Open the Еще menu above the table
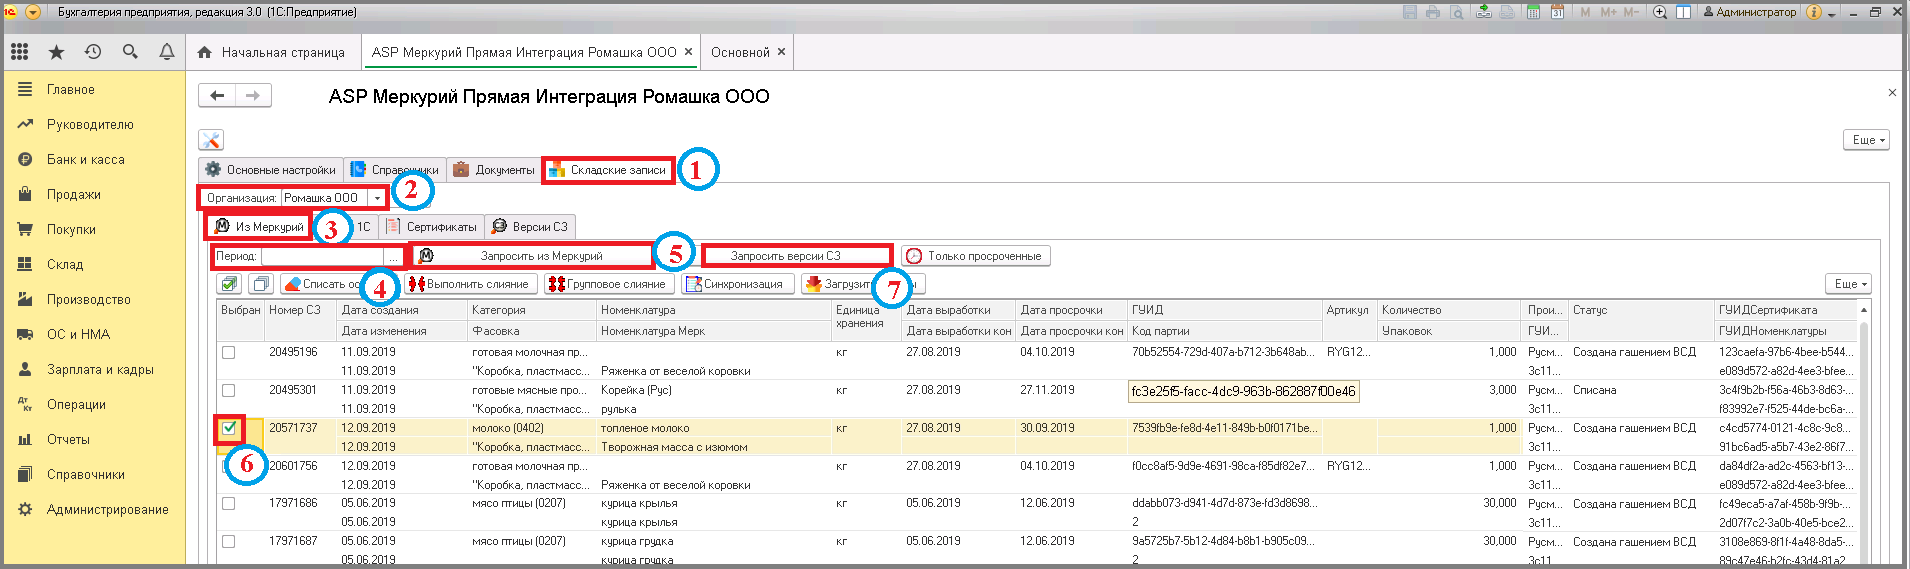Image resolution: width=1910 pixels, height=569 pixels. 1847,284
